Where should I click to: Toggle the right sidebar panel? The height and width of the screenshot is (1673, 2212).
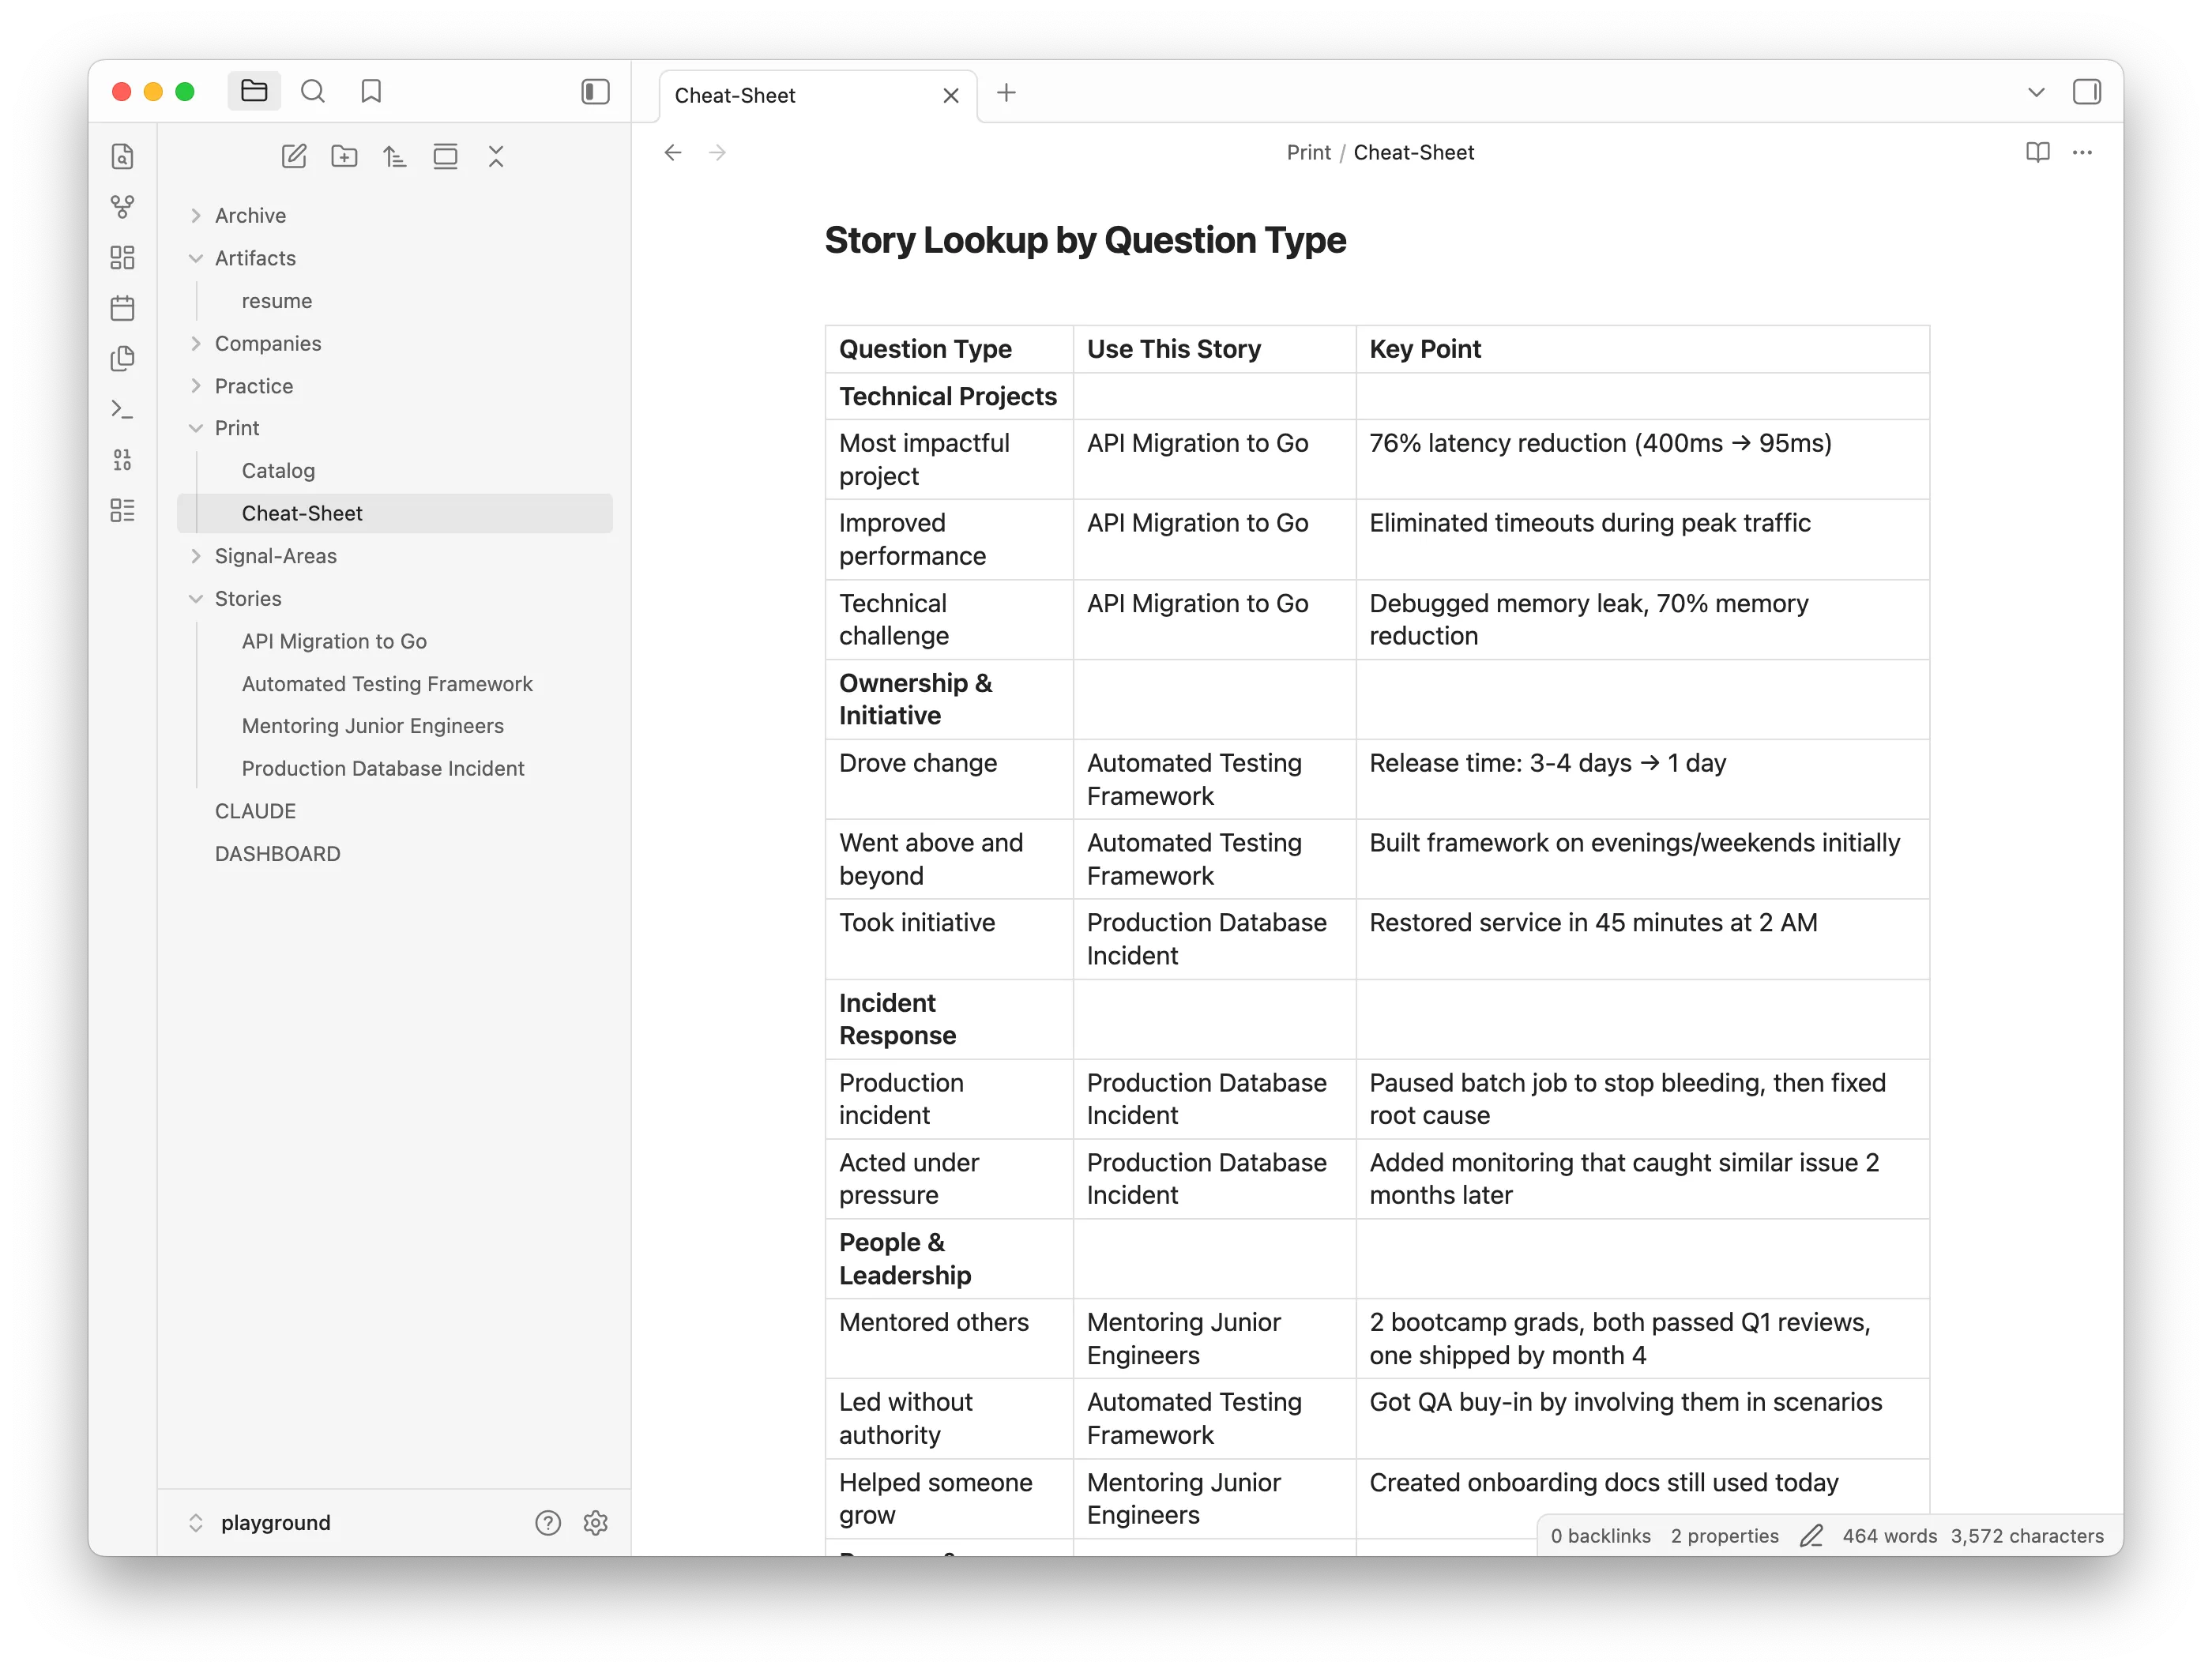(2088, 91)
